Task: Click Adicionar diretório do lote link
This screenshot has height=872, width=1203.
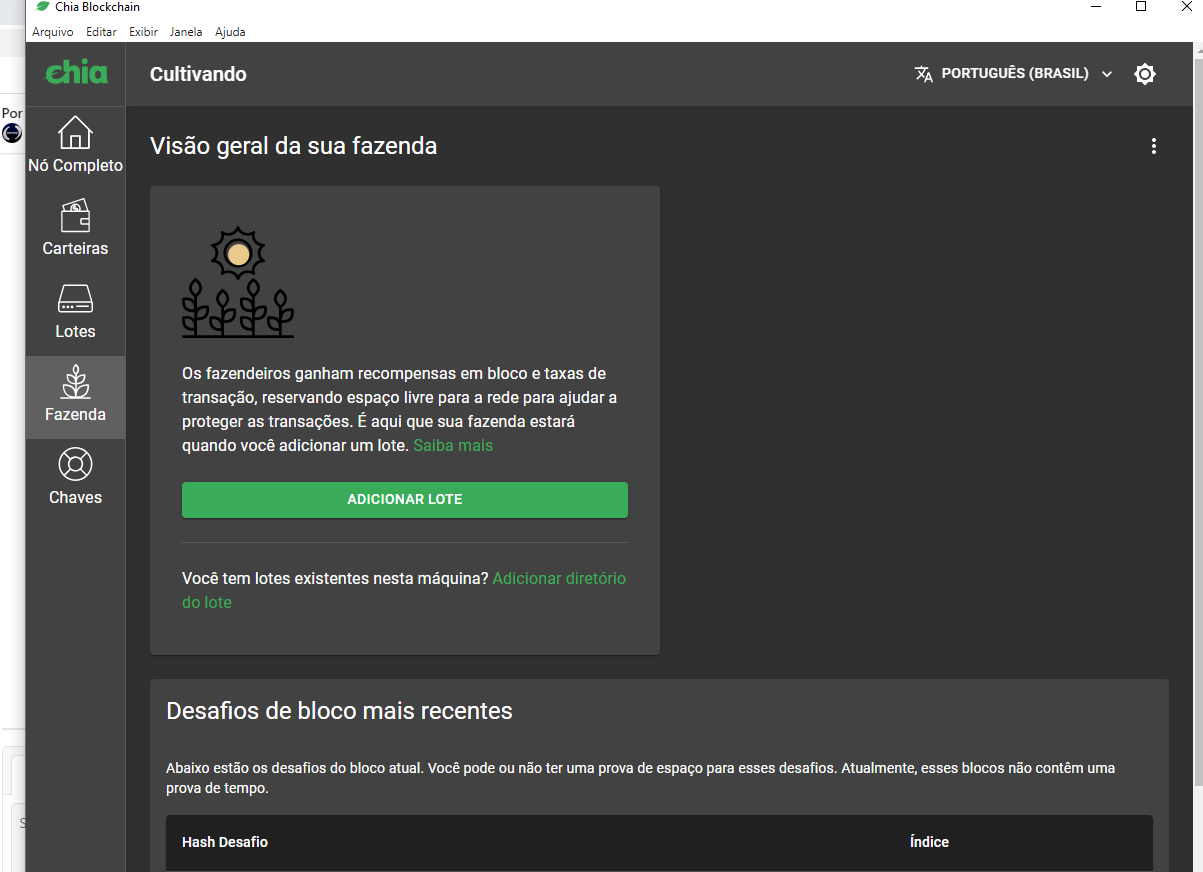Action: coord(404,590)
